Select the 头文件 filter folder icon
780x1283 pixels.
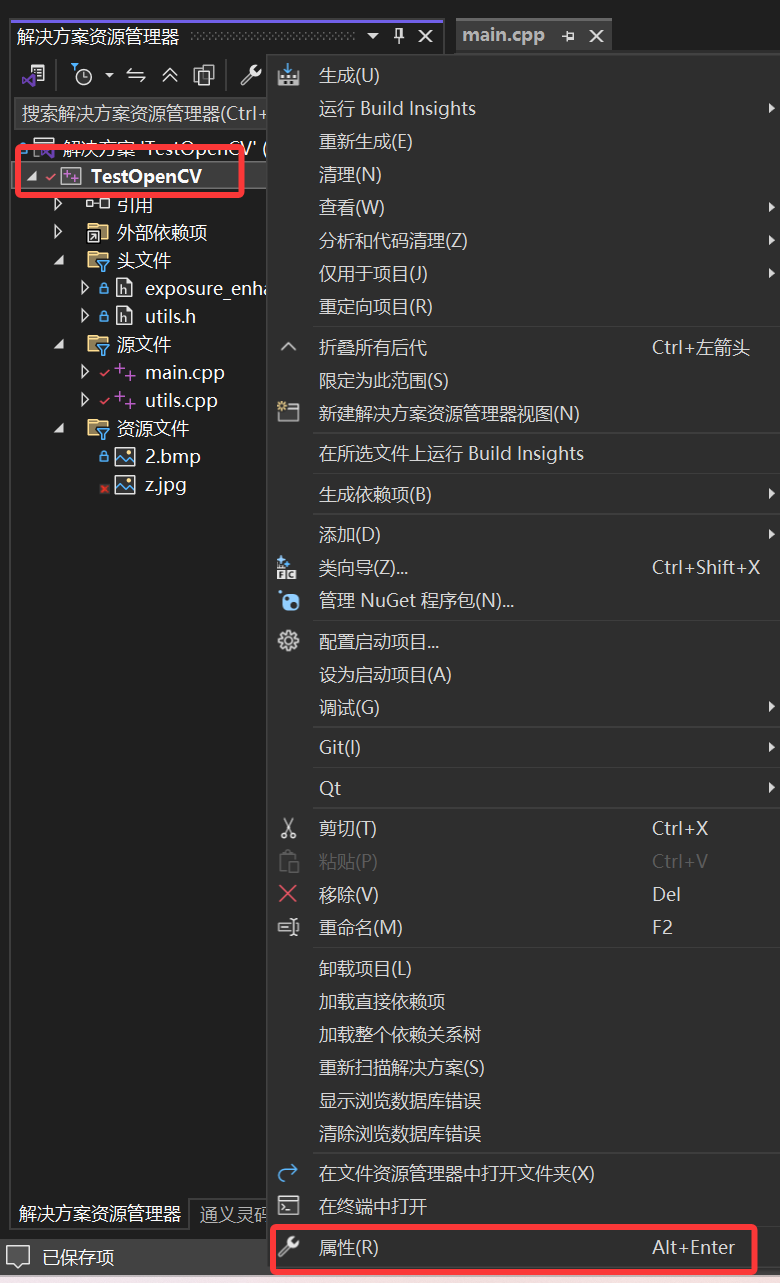pos(98,261)
